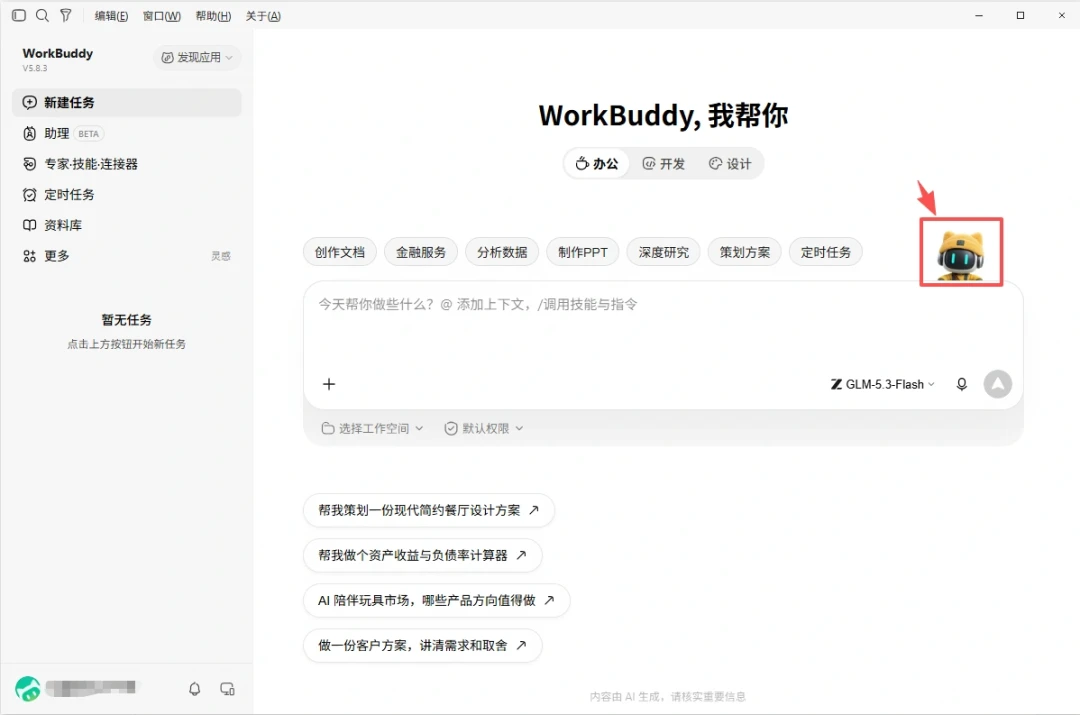
Task: Open the 选择工作空间 dropdown
Action: (372, 428)
